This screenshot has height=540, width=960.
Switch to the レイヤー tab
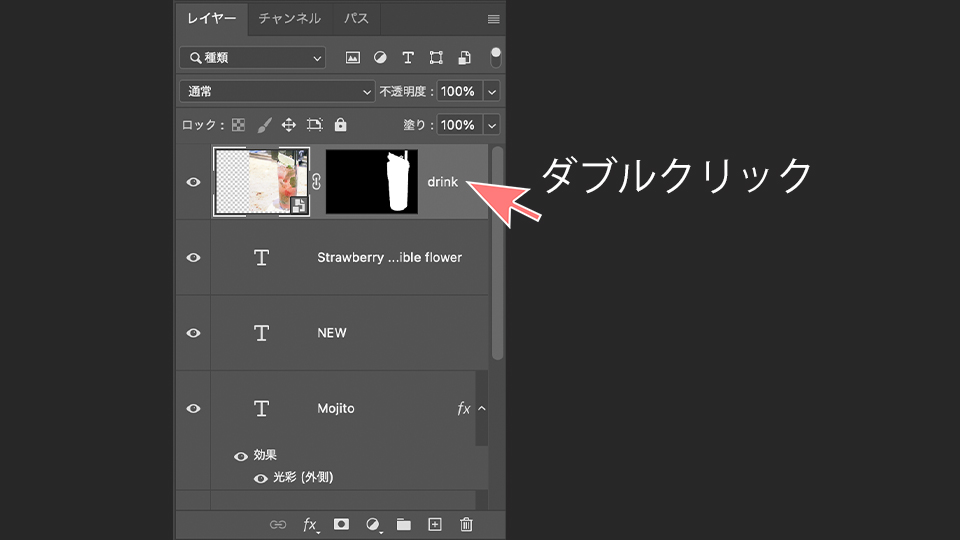tap(212, 18)
